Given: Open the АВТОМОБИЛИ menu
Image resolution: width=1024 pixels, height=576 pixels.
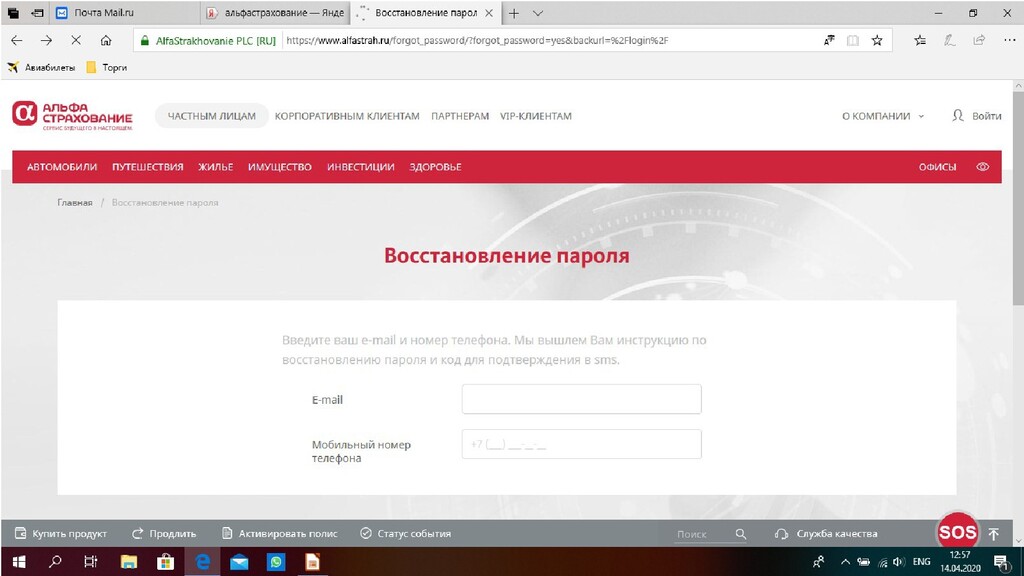Looking at the screenshot, I should (x=62, y=167).
